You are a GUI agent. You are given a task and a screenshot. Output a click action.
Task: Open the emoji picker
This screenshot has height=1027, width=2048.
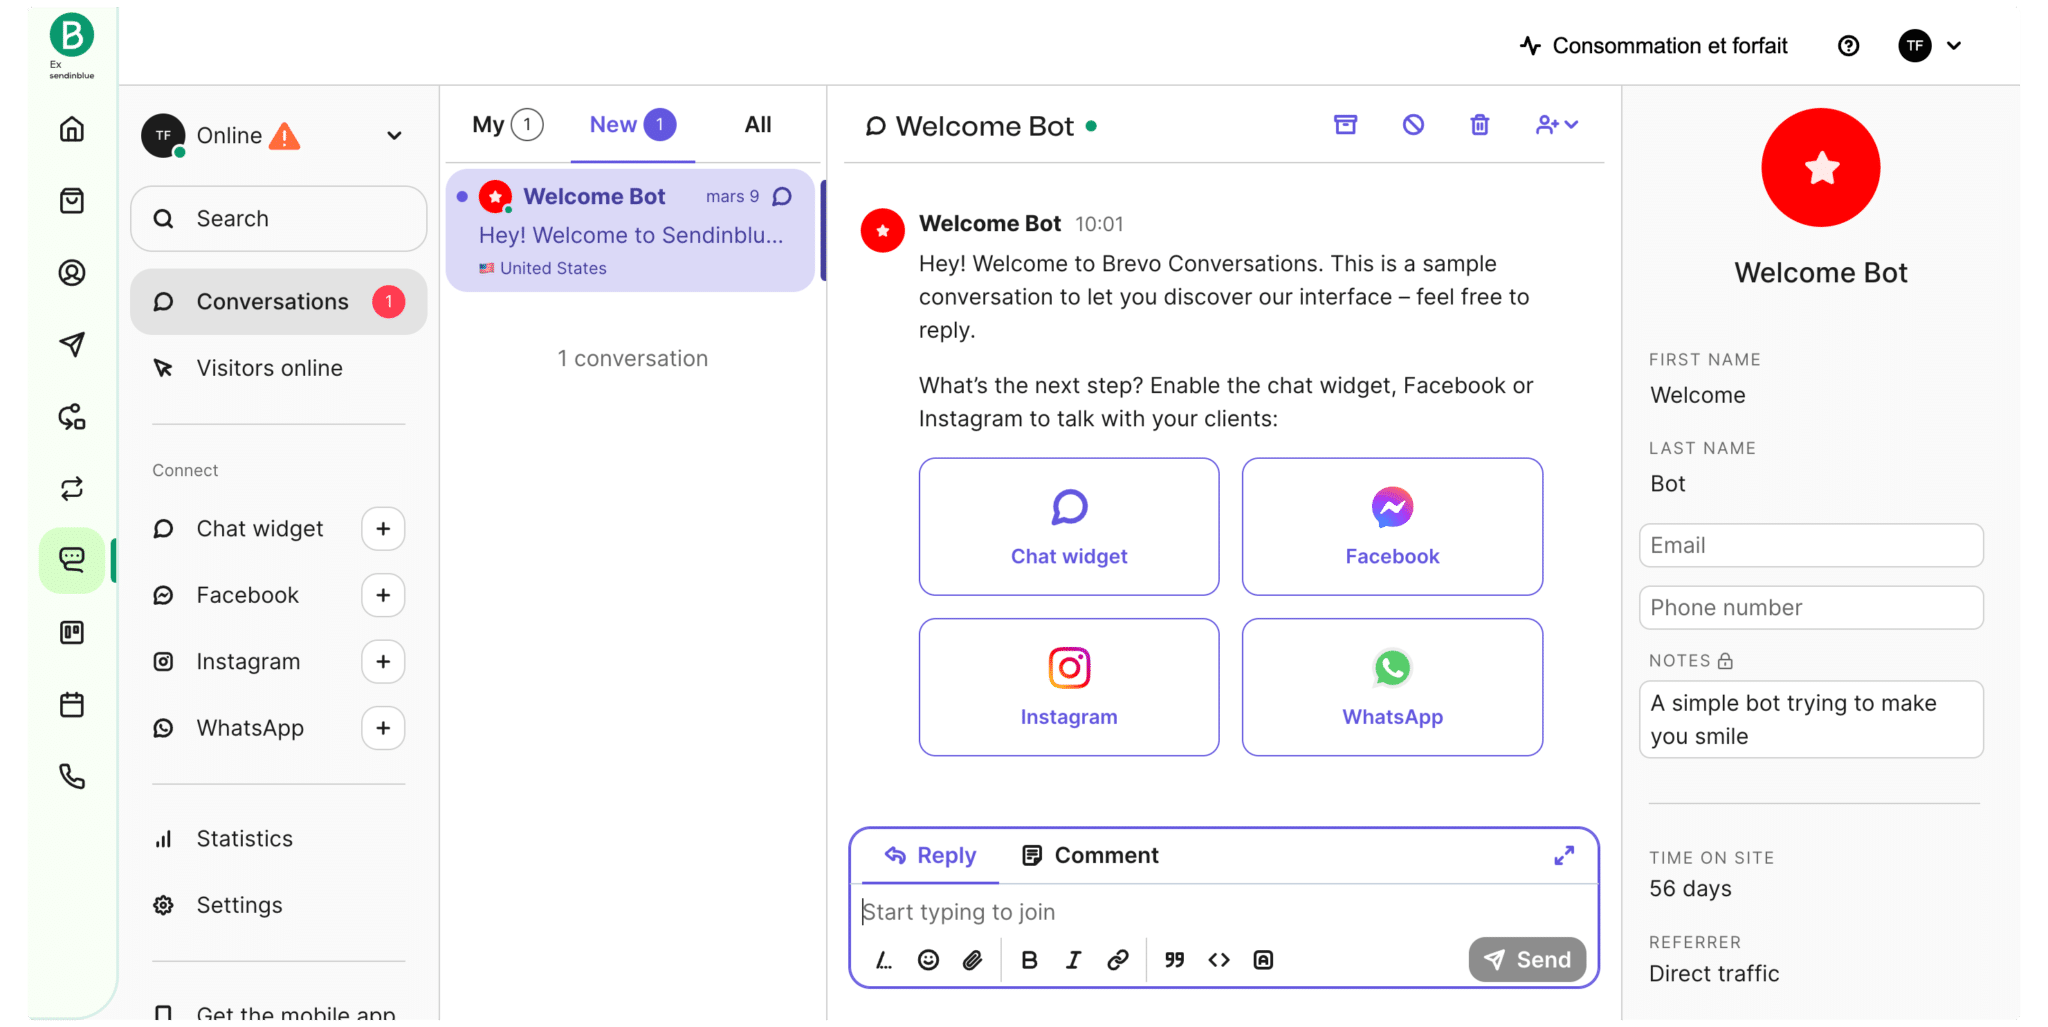[x=929, y=960]
